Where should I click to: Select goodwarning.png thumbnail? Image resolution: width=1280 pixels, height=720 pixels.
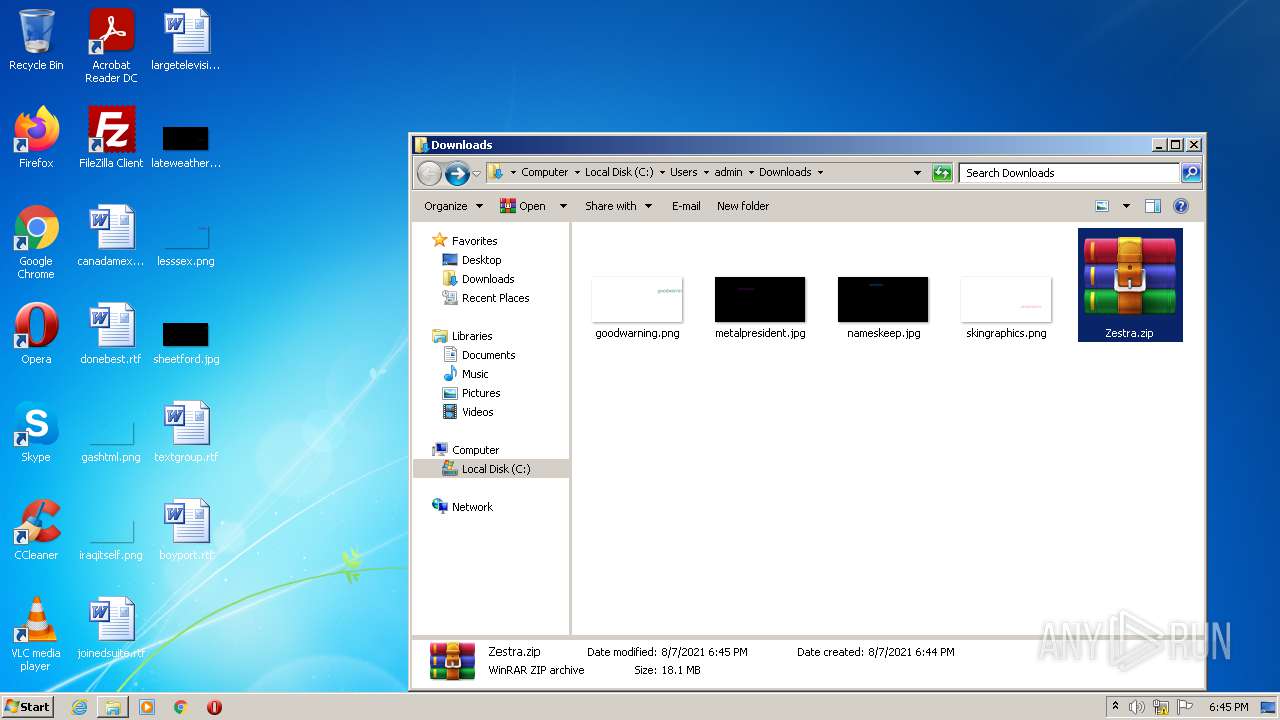pyautogui.click(x=637, y=308)
